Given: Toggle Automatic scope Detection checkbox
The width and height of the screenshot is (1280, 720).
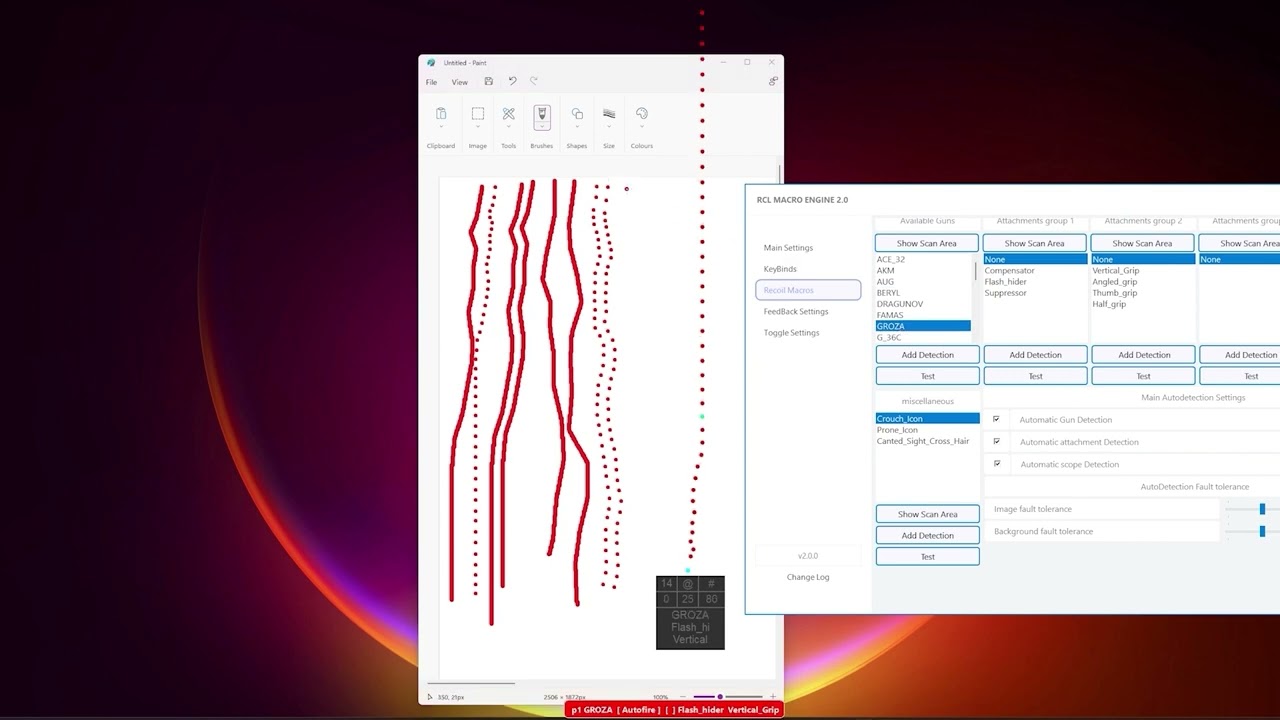Looking at the screenshot, I should [x=996, y=463].
